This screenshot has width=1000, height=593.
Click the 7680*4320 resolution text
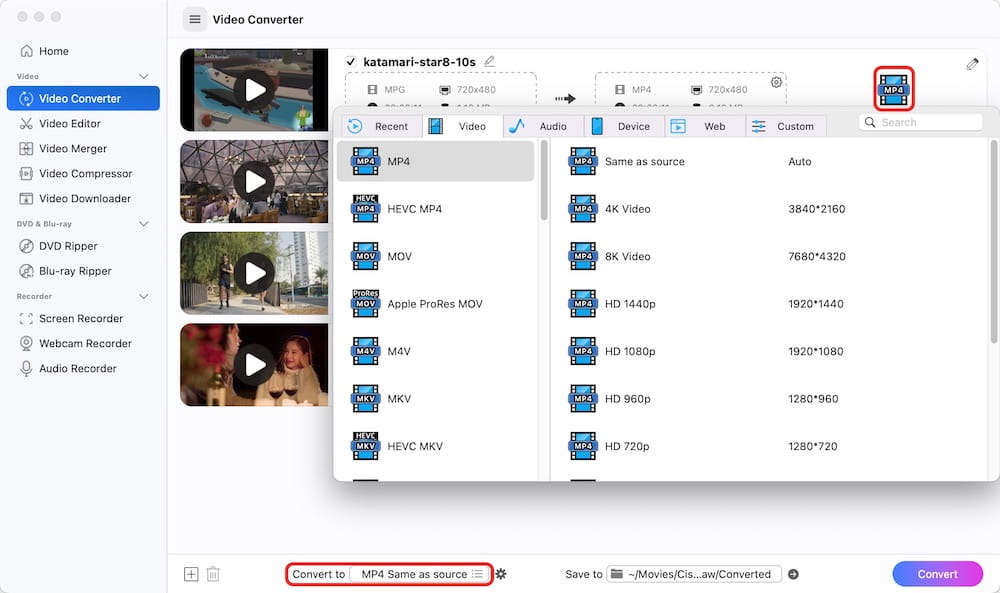pos(817,256)
